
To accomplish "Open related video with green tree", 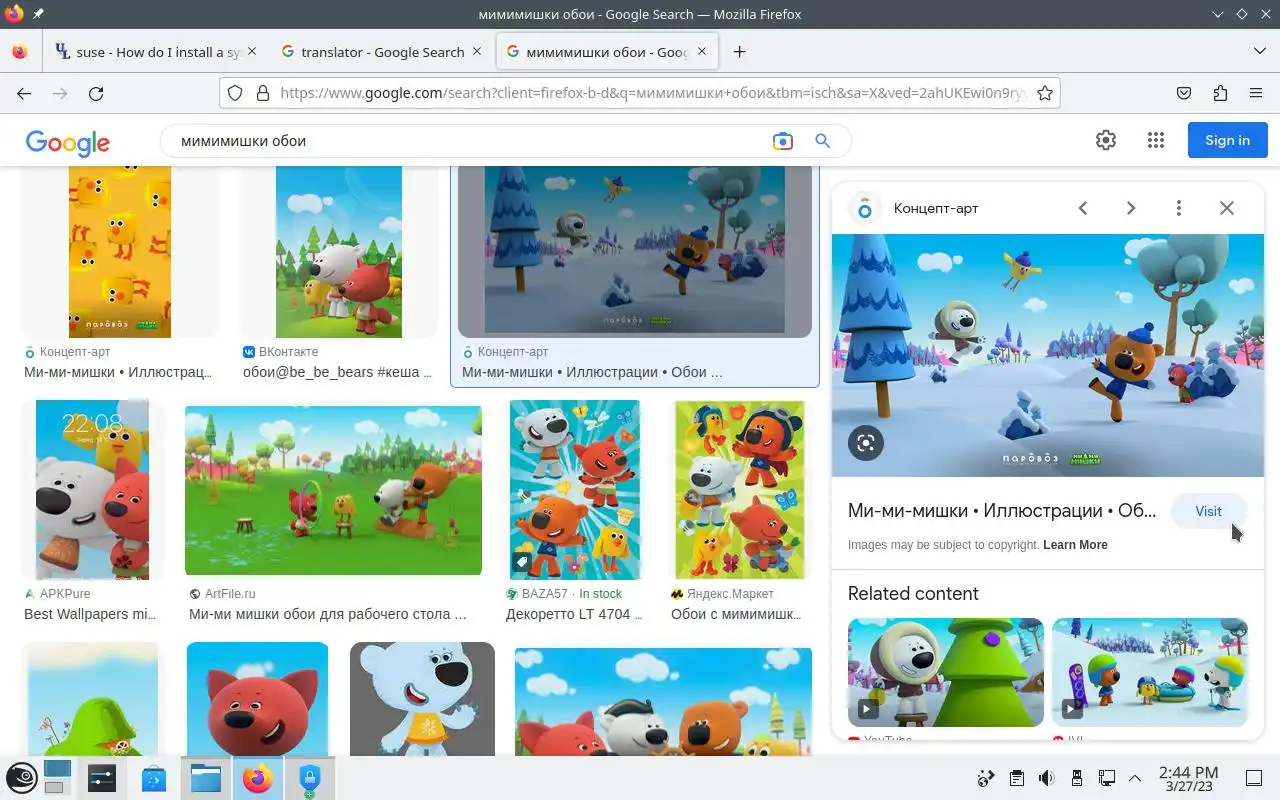I will 946,672.
